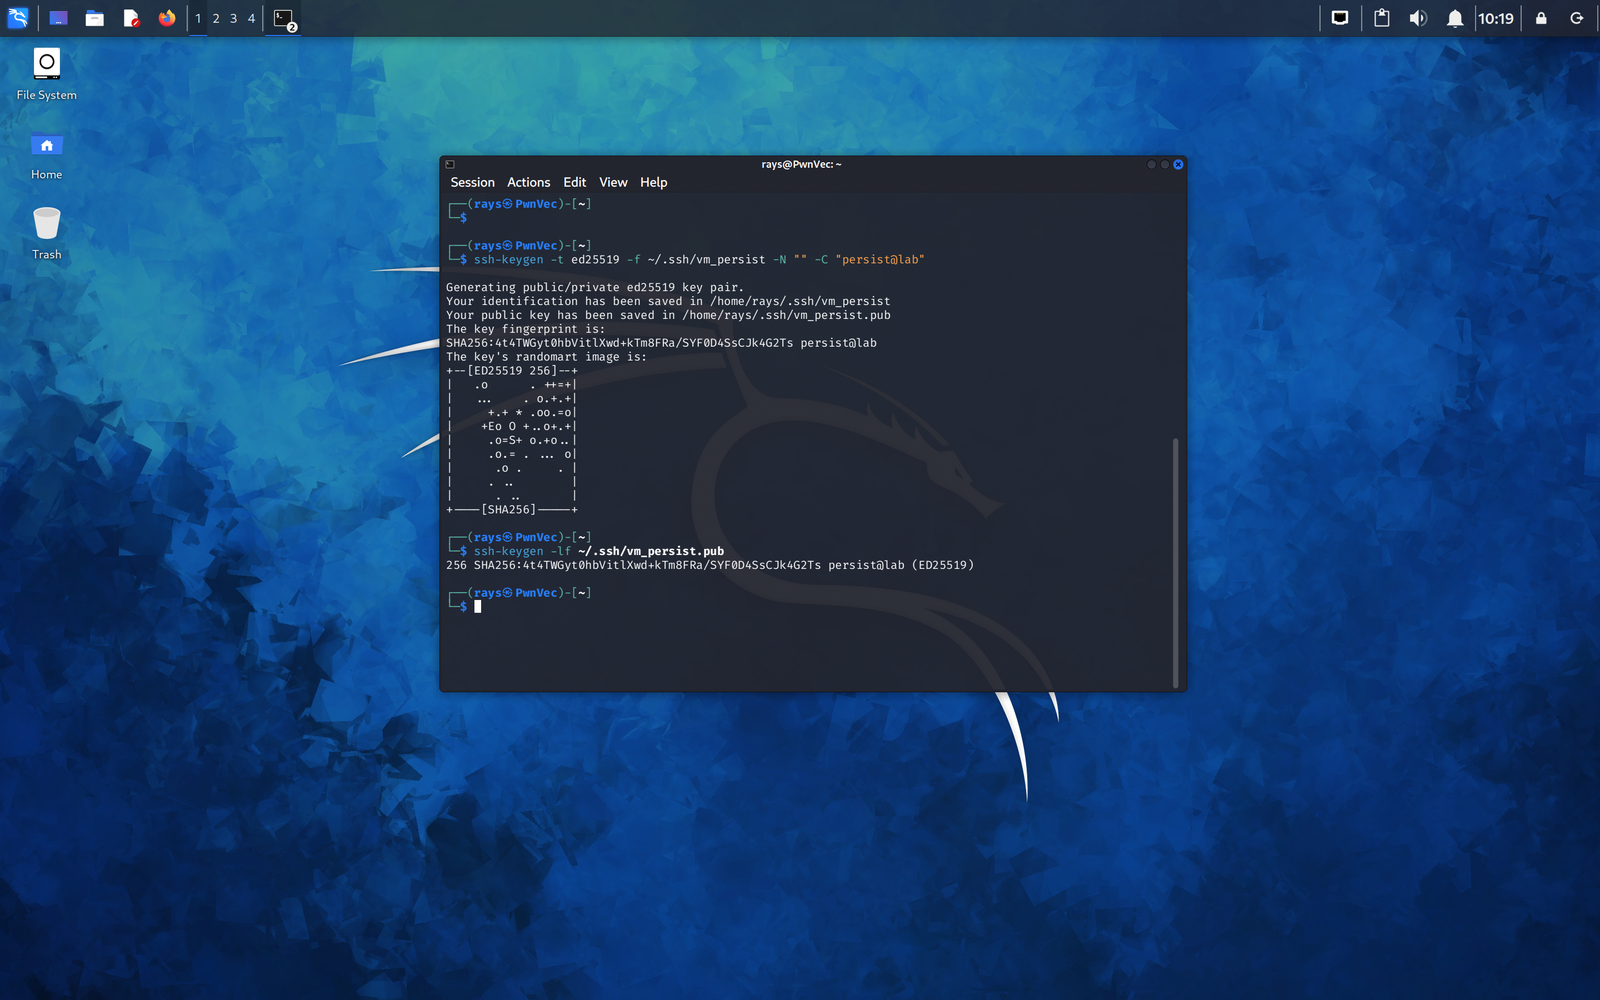Open the Trash desktop icon
The height and width of the screenshot is (1000, 1600).
click(x=46, y=233)
